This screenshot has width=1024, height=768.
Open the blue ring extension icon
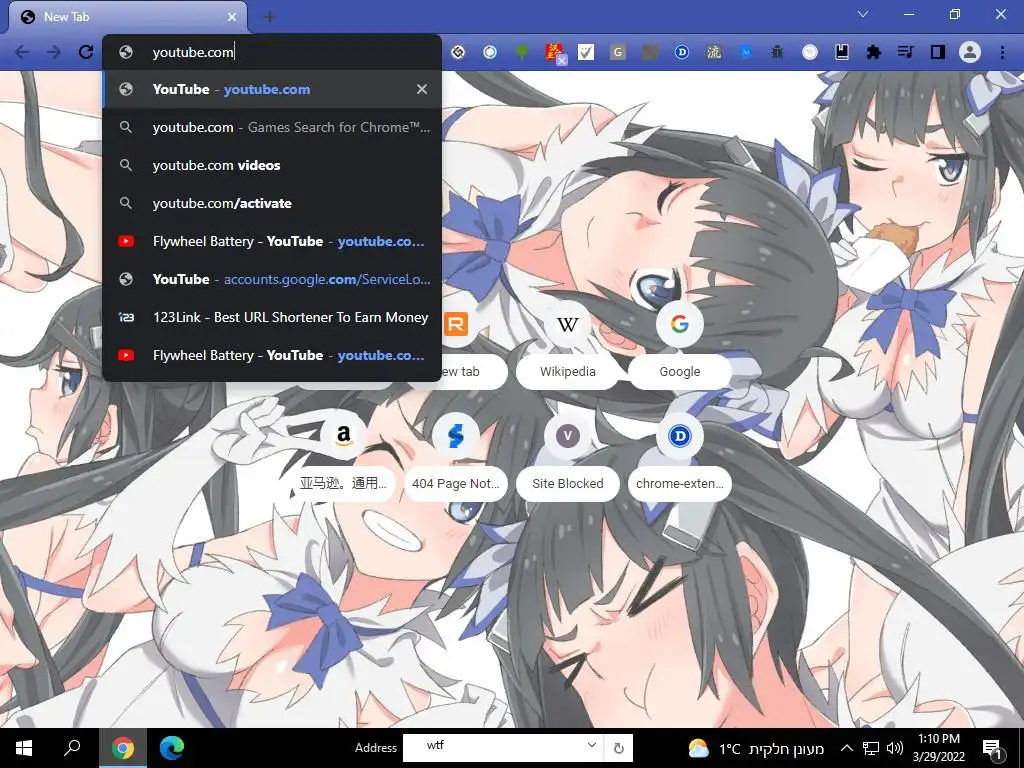coord(490,52)
